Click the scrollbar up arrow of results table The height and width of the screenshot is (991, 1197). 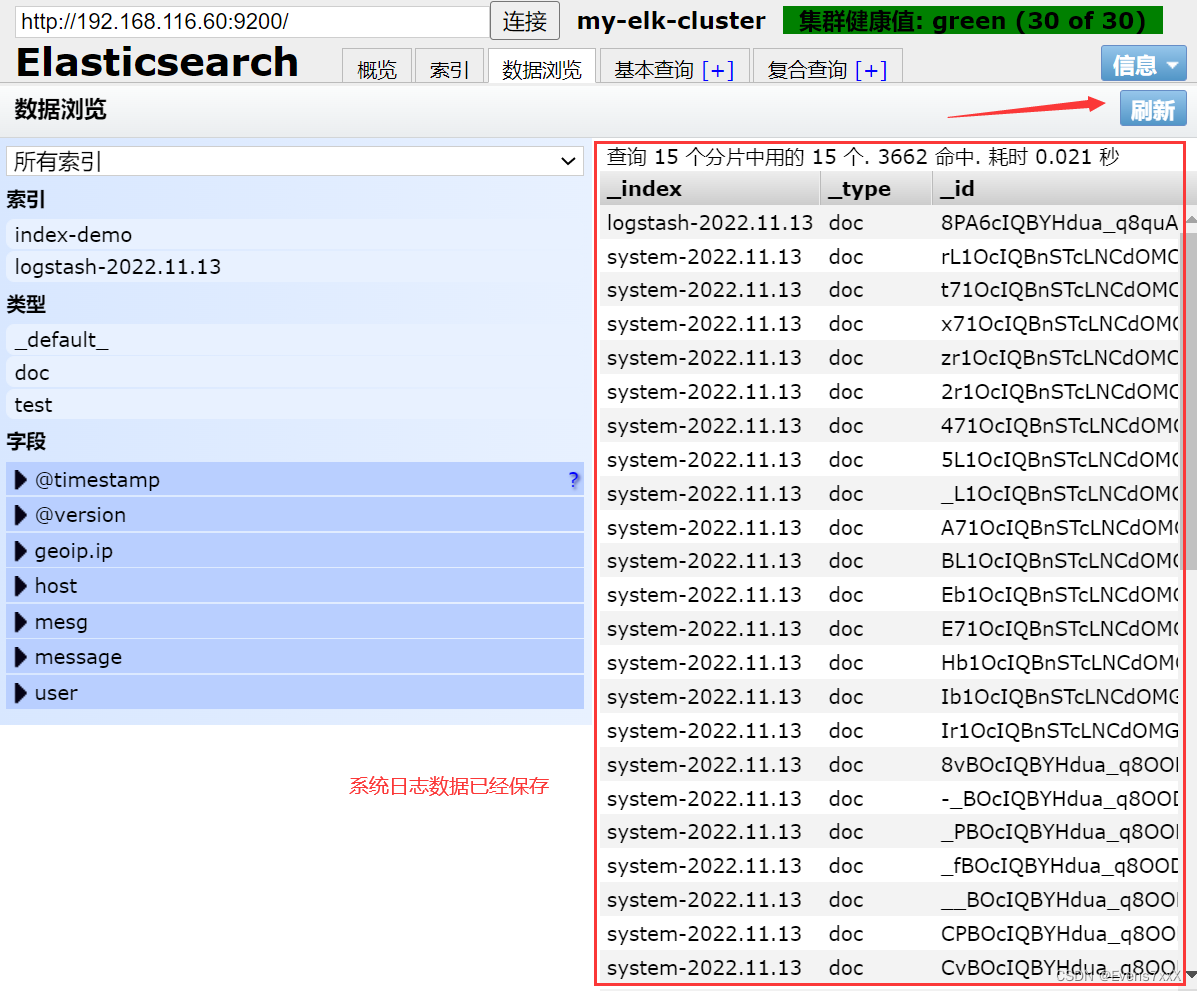pyautogui.click(x=1190, y=220)
